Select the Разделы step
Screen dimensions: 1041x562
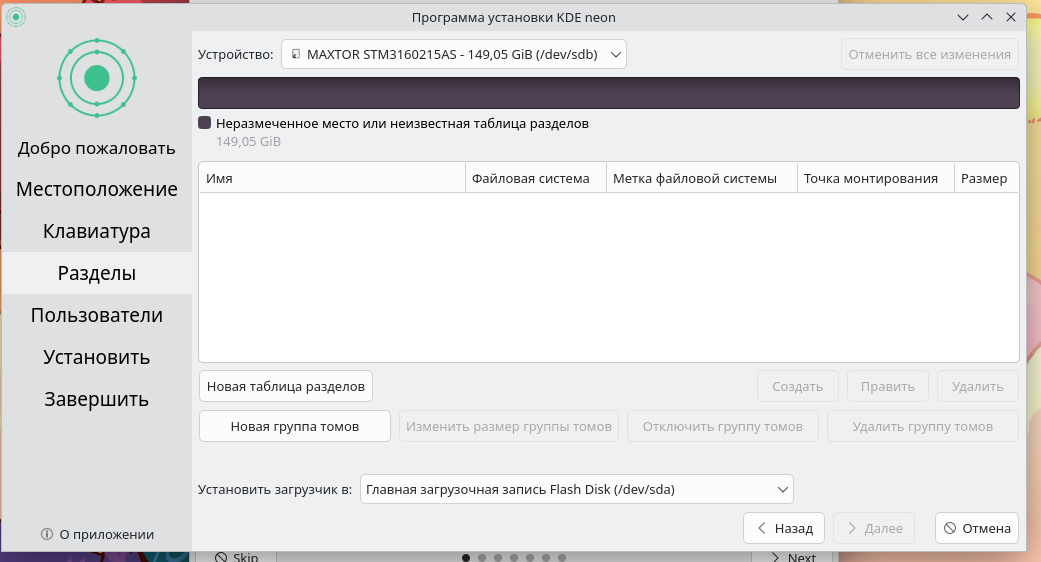(97, 273)
